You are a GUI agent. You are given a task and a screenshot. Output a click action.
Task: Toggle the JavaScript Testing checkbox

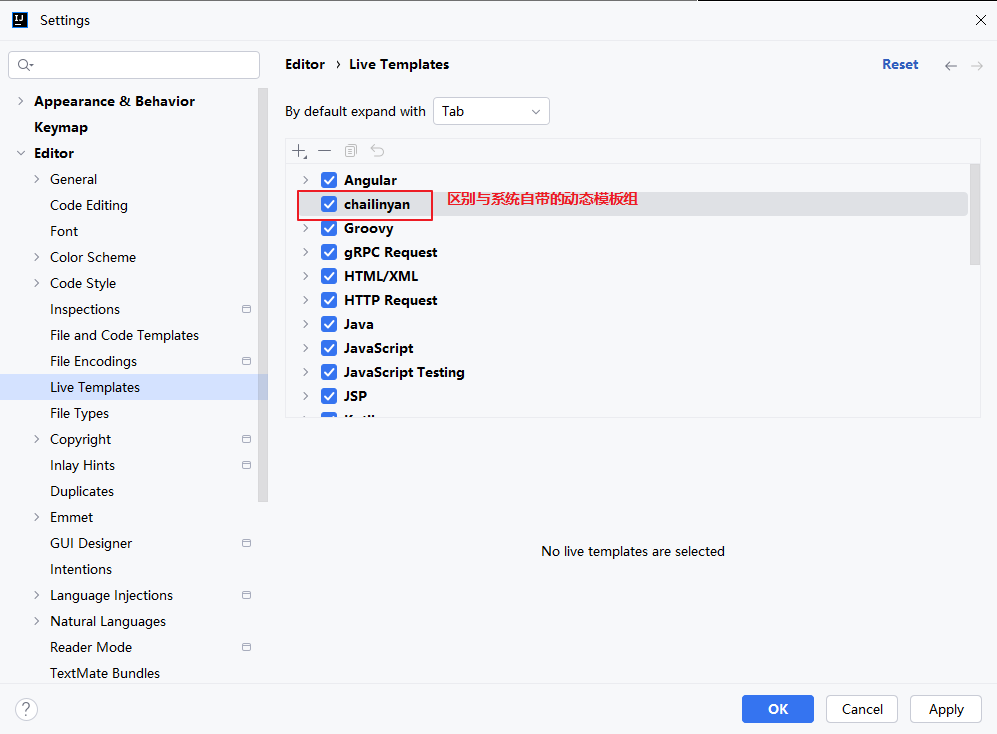click(x=329, y=372)
